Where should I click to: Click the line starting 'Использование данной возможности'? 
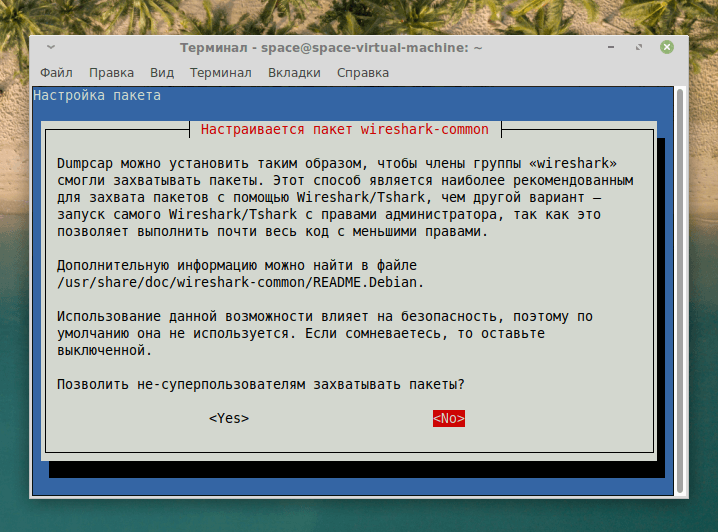click(325, 316)
